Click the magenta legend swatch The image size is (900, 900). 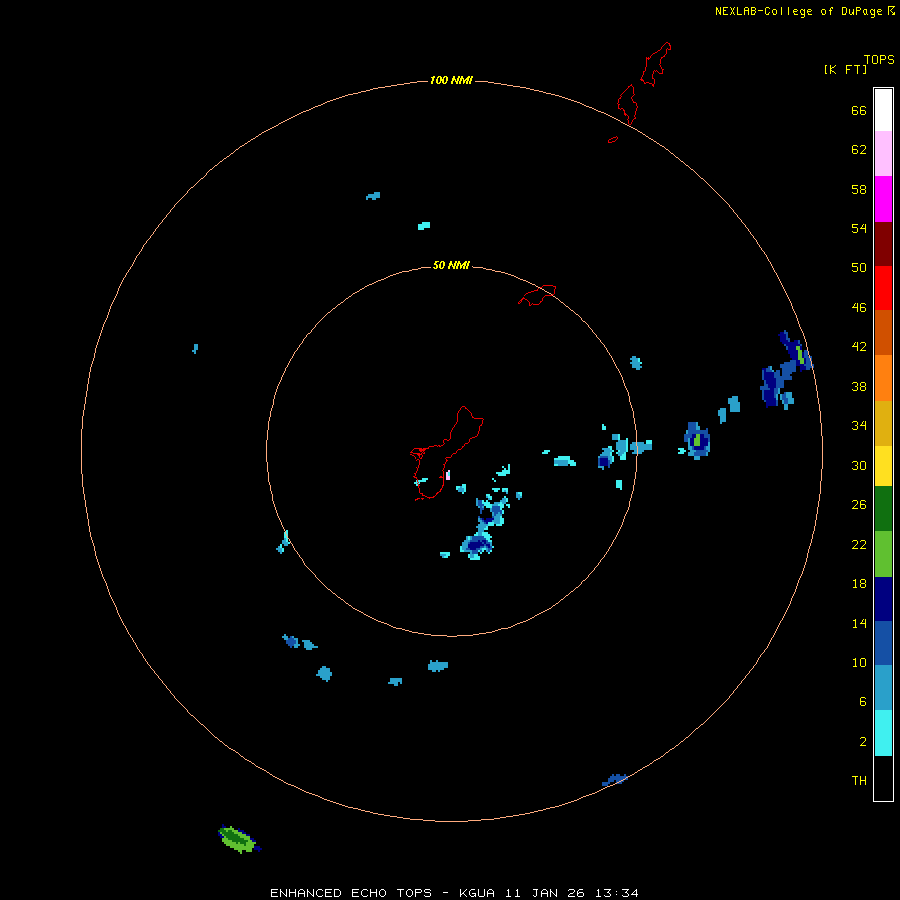pyautogui.click(x=883, y=199)
